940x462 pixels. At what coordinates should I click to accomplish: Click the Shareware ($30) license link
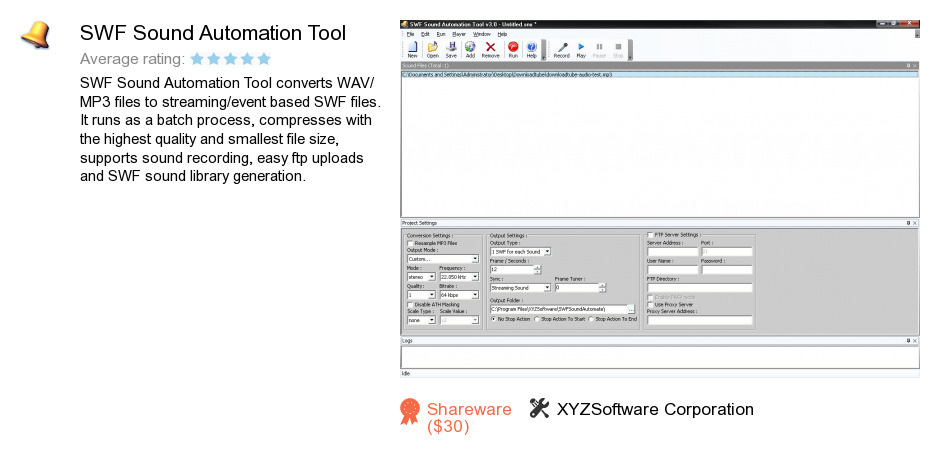click(469, 418)
